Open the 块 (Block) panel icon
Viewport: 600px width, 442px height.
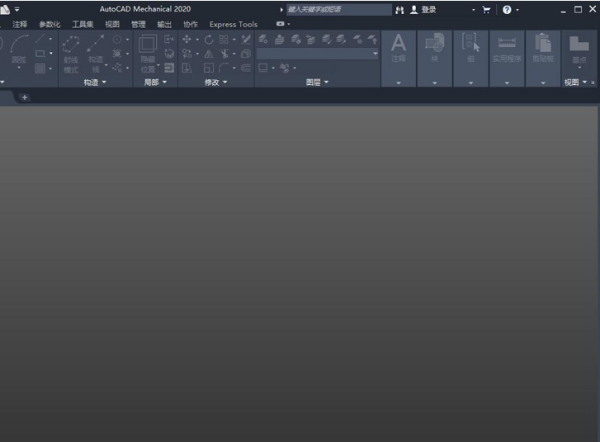click(x=434, y=44)
